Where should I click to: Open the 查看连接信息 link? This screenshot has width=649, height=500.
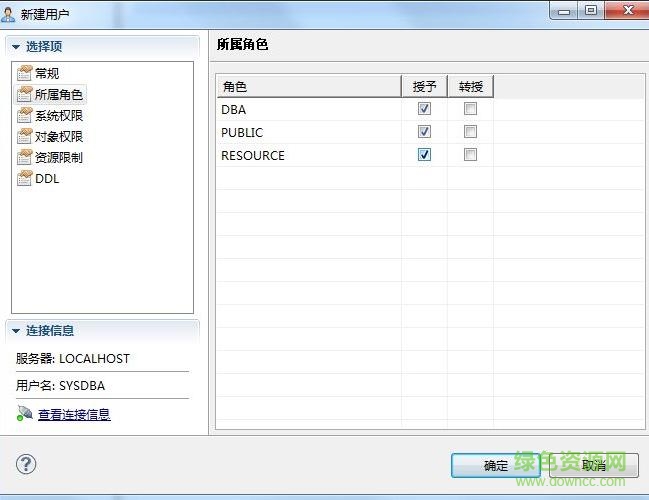(74, 414)
